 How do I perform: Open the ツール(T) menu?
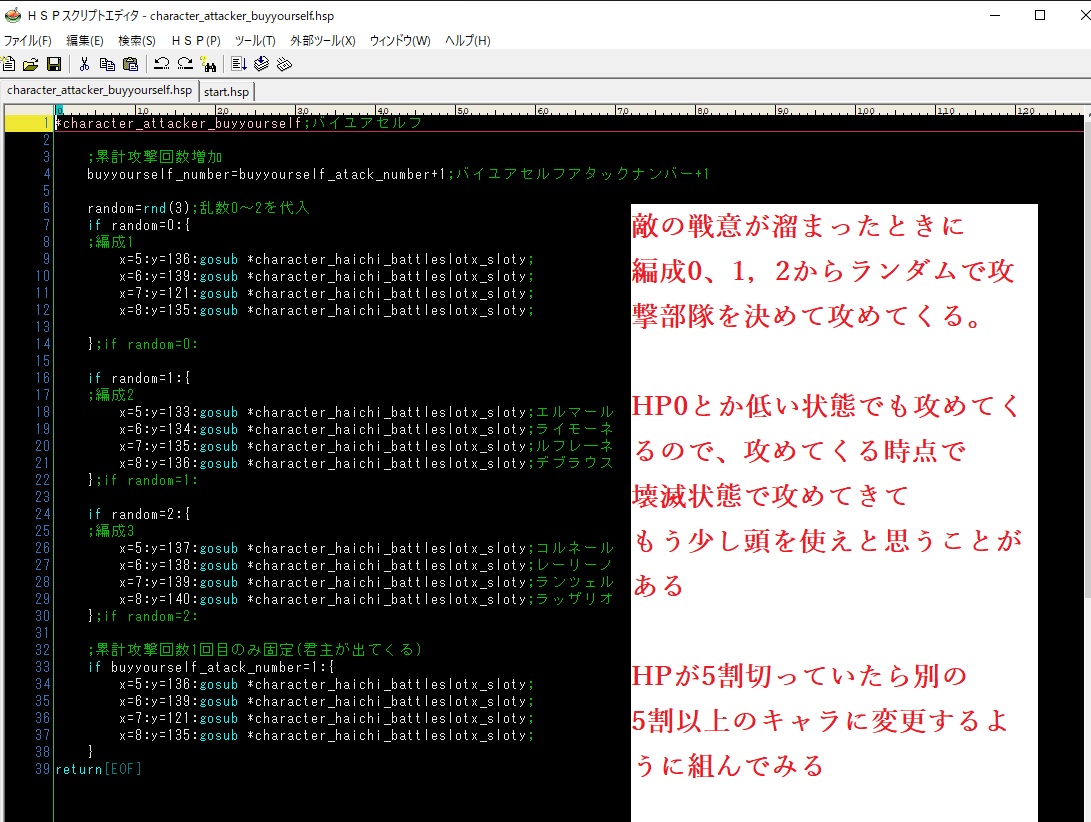[255, 40]
